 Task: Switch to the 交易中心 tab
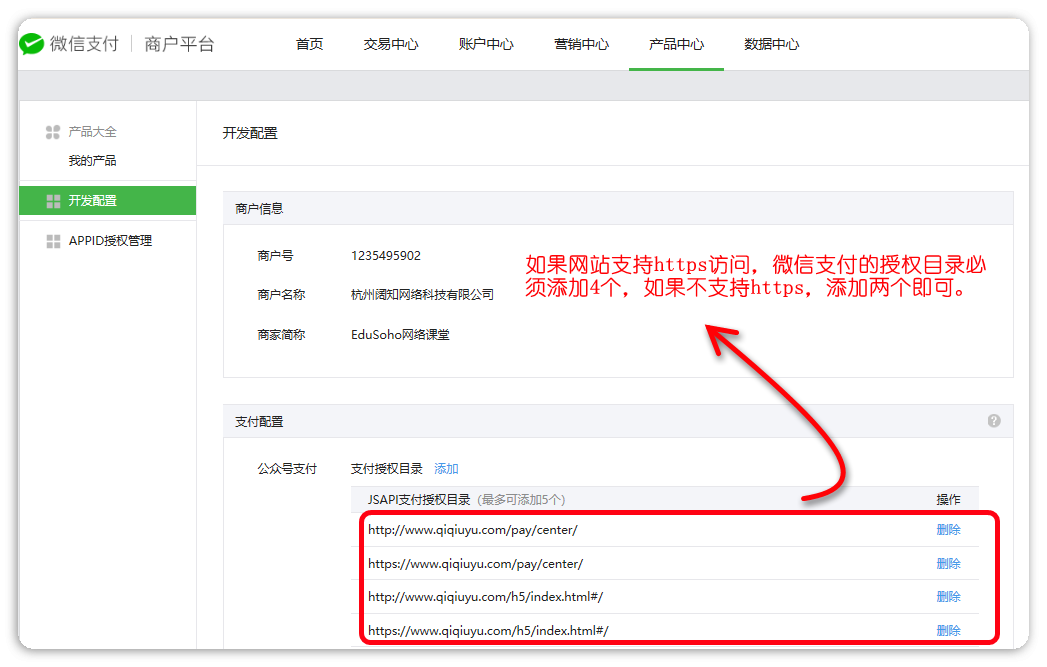coord(390,44)
